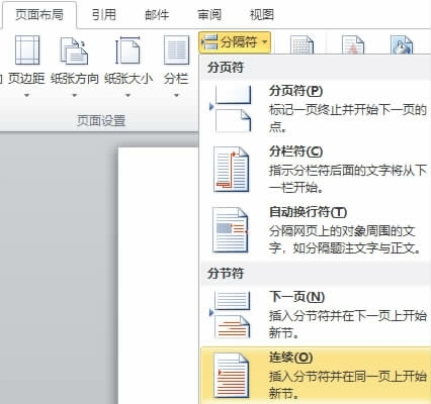Image resolution: width=431 pixels, height=404 pixels.
Task: Click the 纸张方向 orientation icon
Action: pyautogui.click(x=74, y=51)
